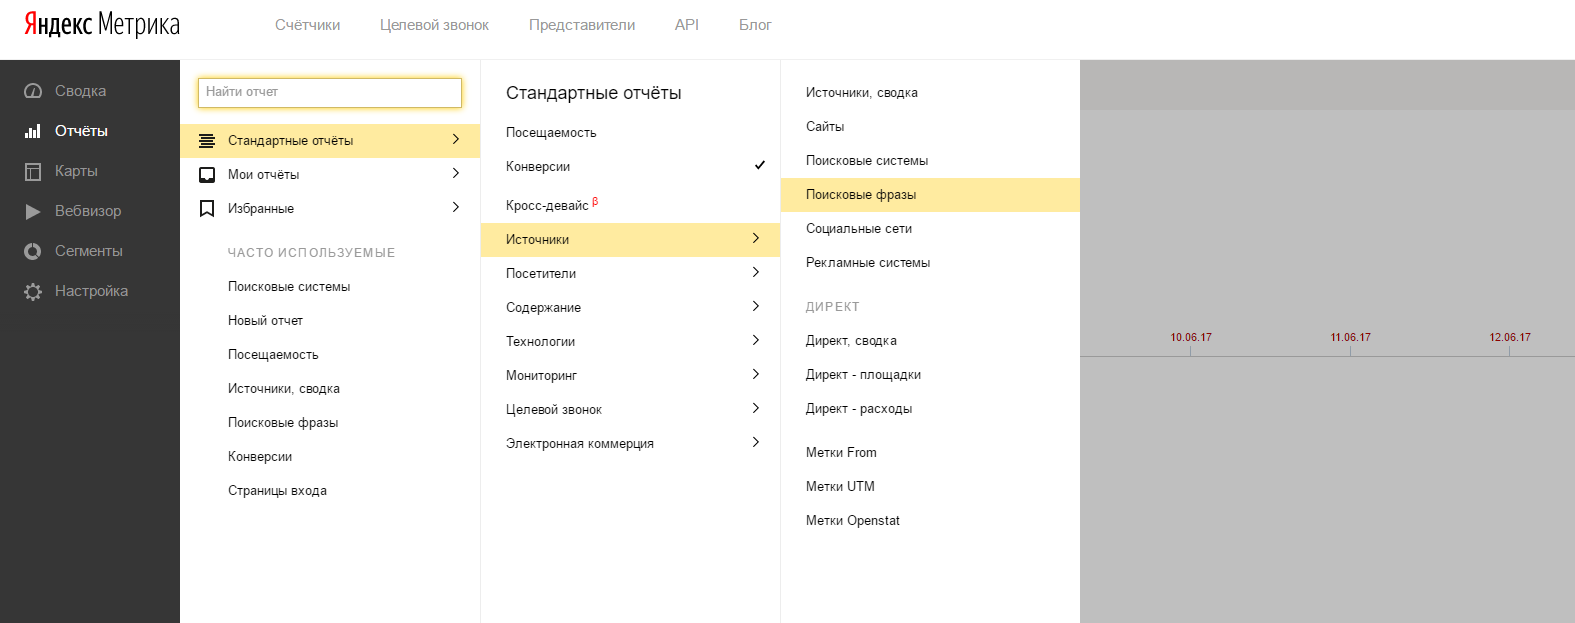Open Поисковые системы in Источники submenu
Image resolution: width=1575 pixels, height=623 pixels.
pos(867,161)
